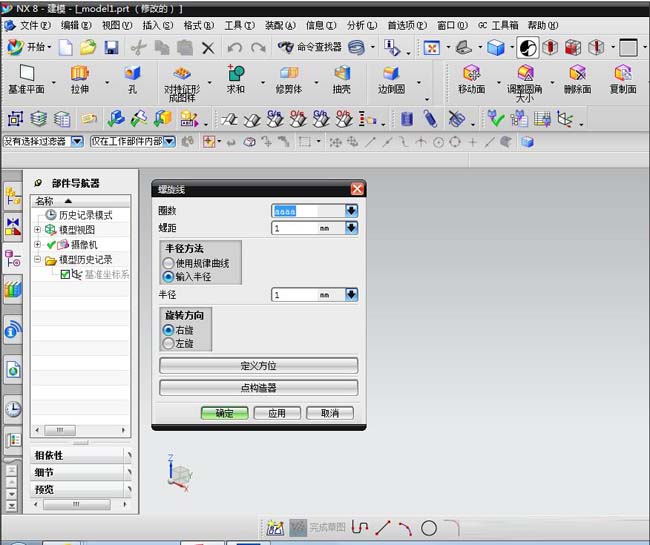Screen dimensions: 650x545
Task: Click the circle sketch tool at bottom
Action: tap(429, 528)
